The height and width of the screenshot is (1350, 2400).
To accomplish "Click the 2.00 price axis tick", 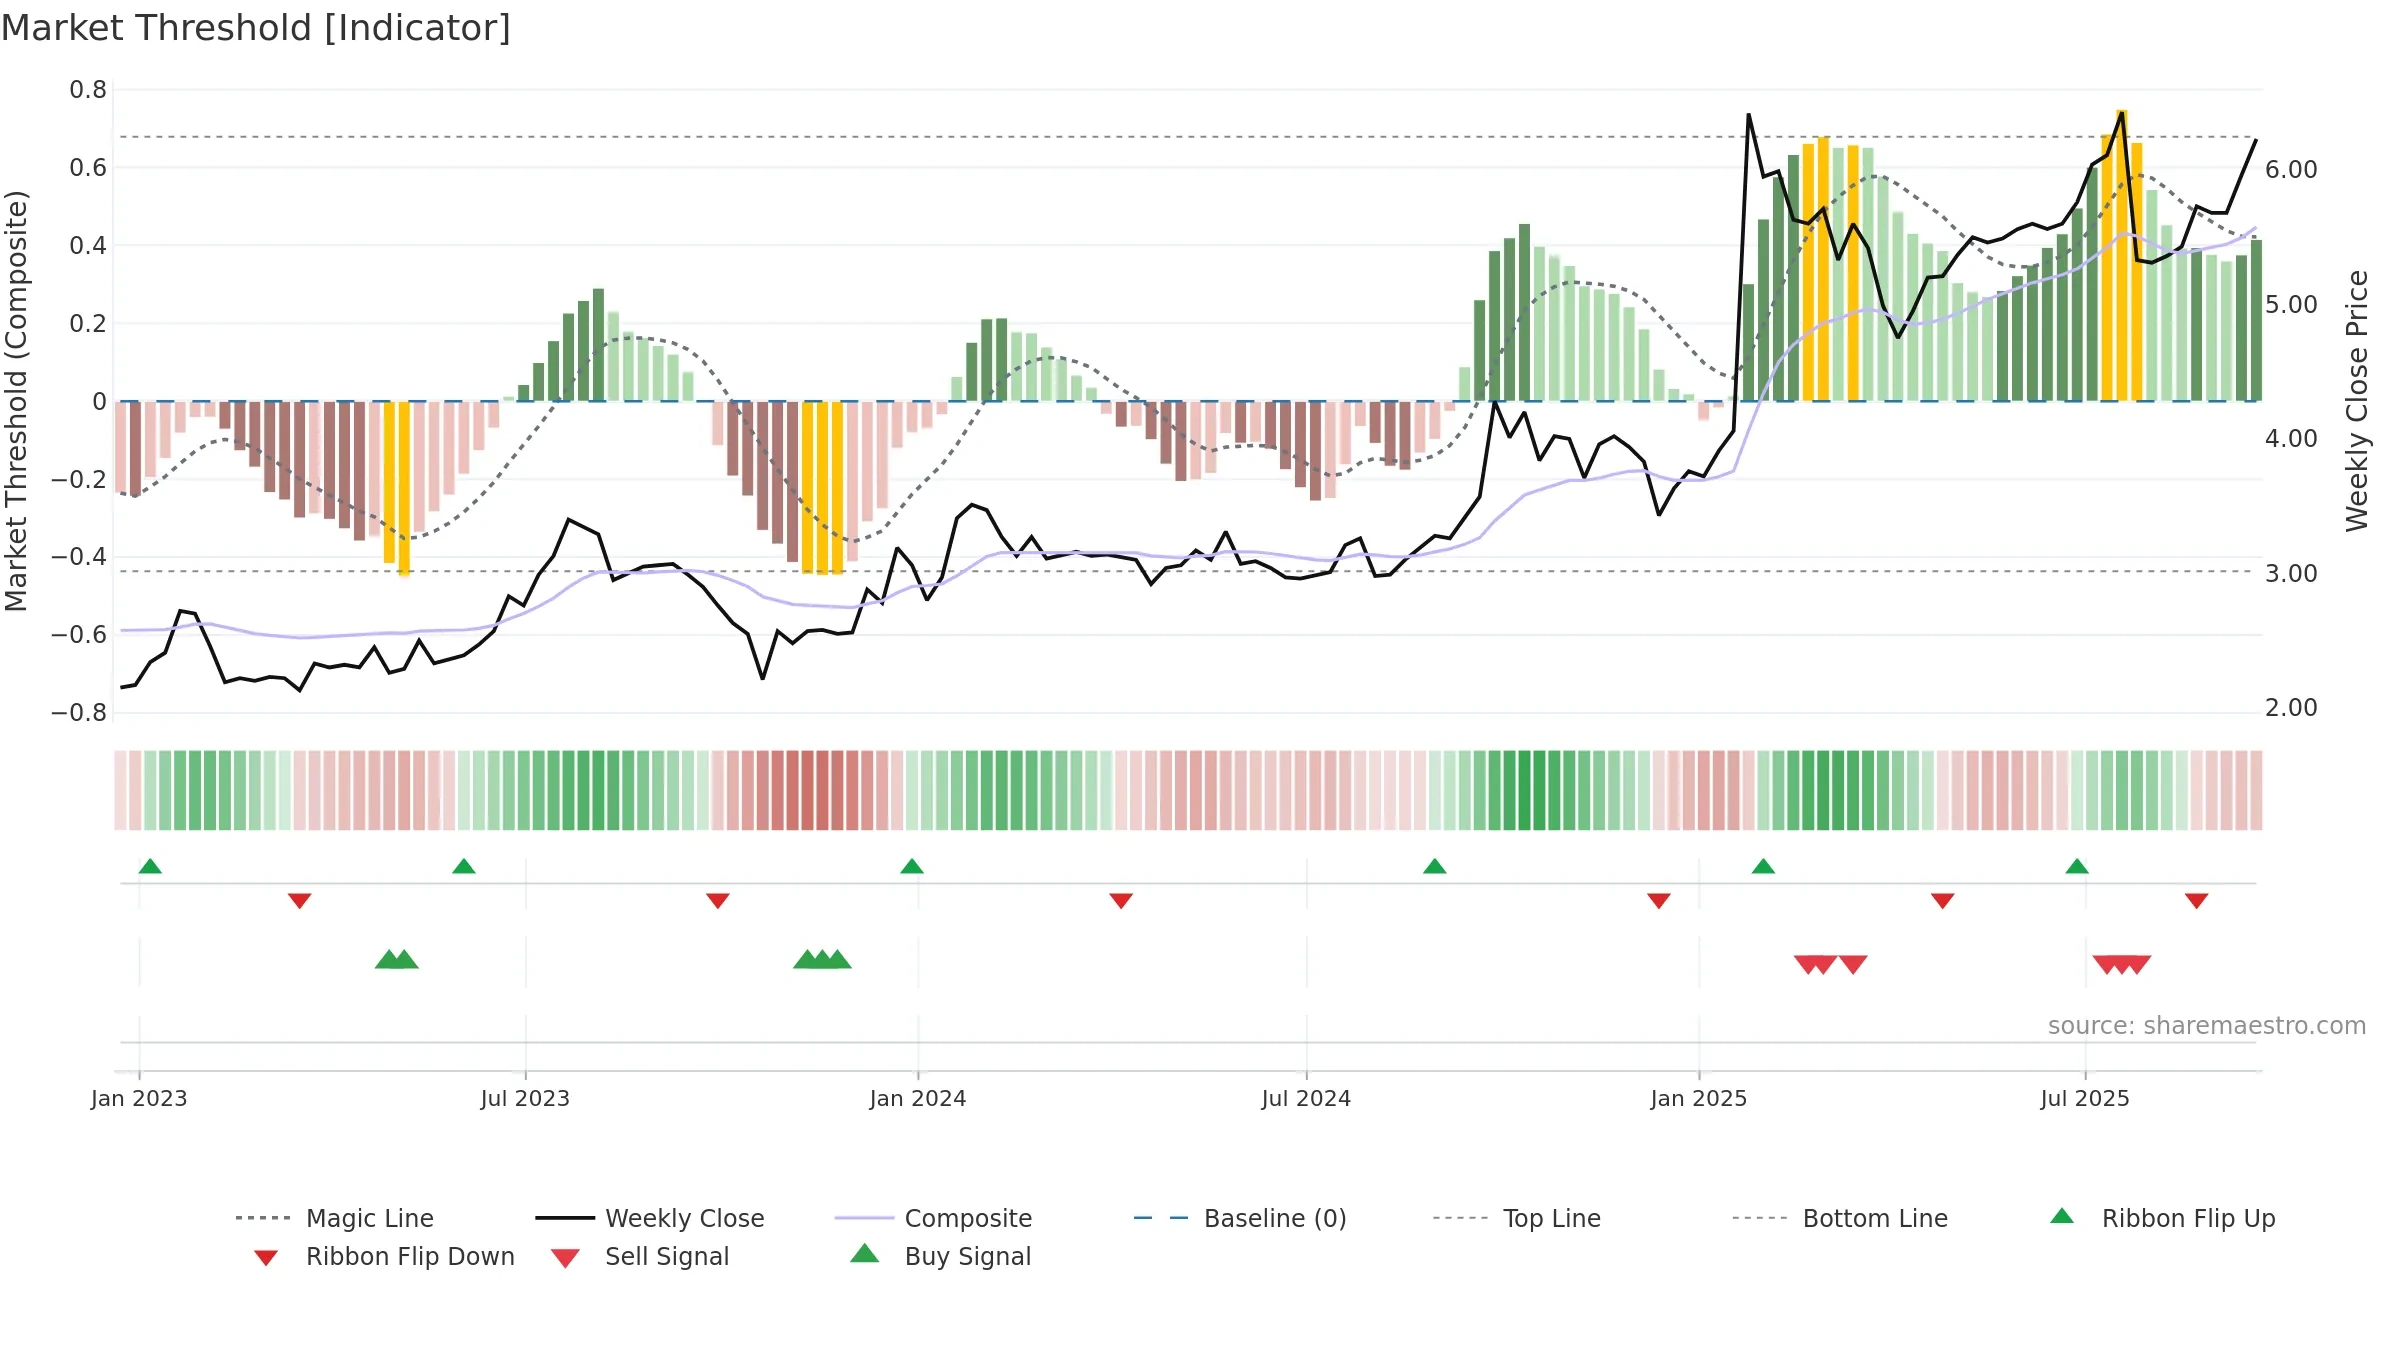I will coord(2291,707).
